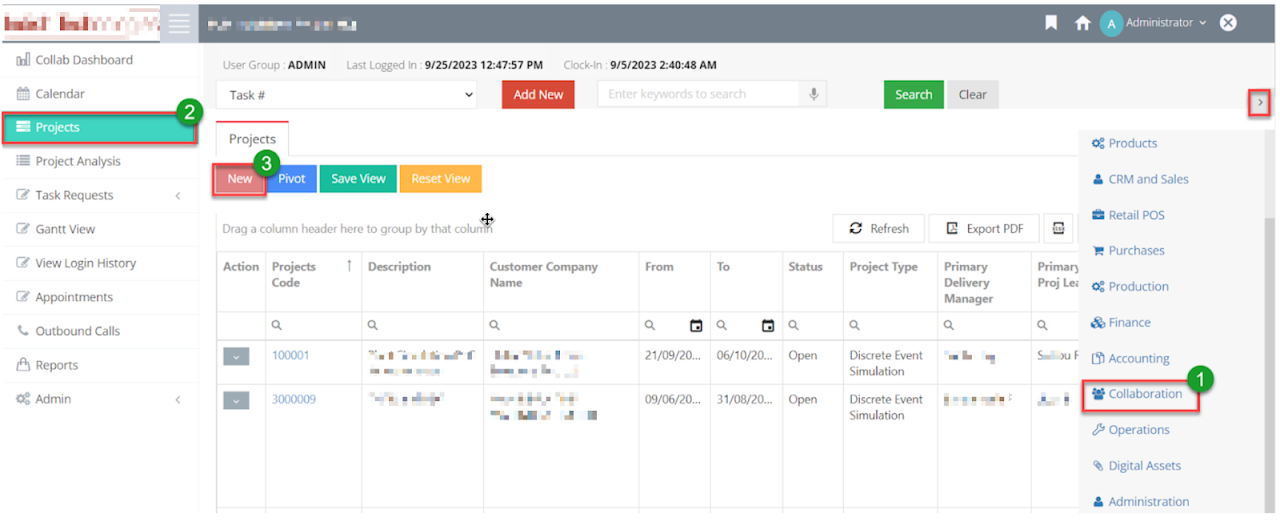Expand action menu for project 100001
Image resolution: width=1280 pixels, height=522 pixels.
[236, 356]
